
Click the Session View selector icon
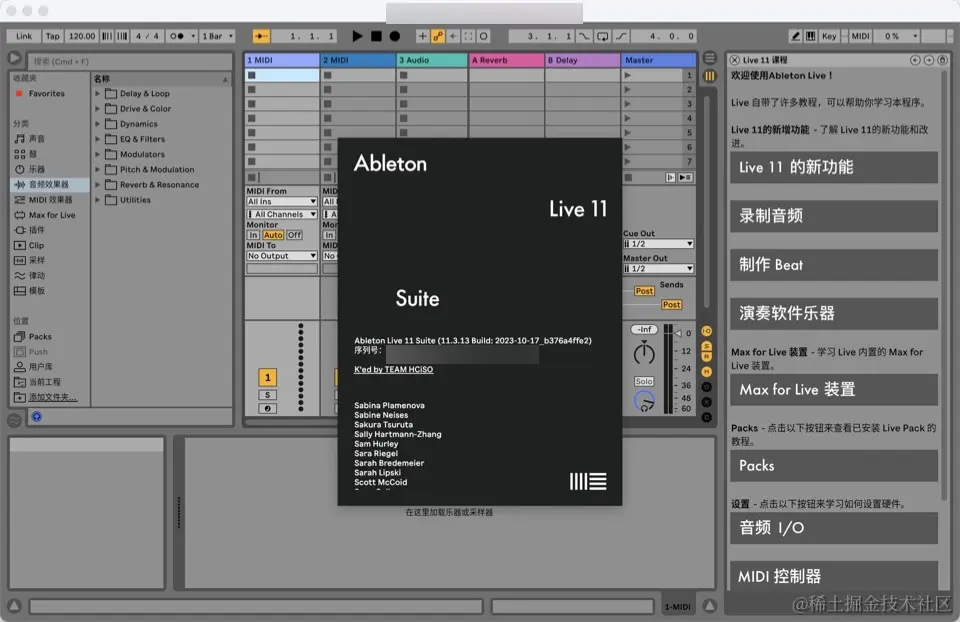(710, 76)
